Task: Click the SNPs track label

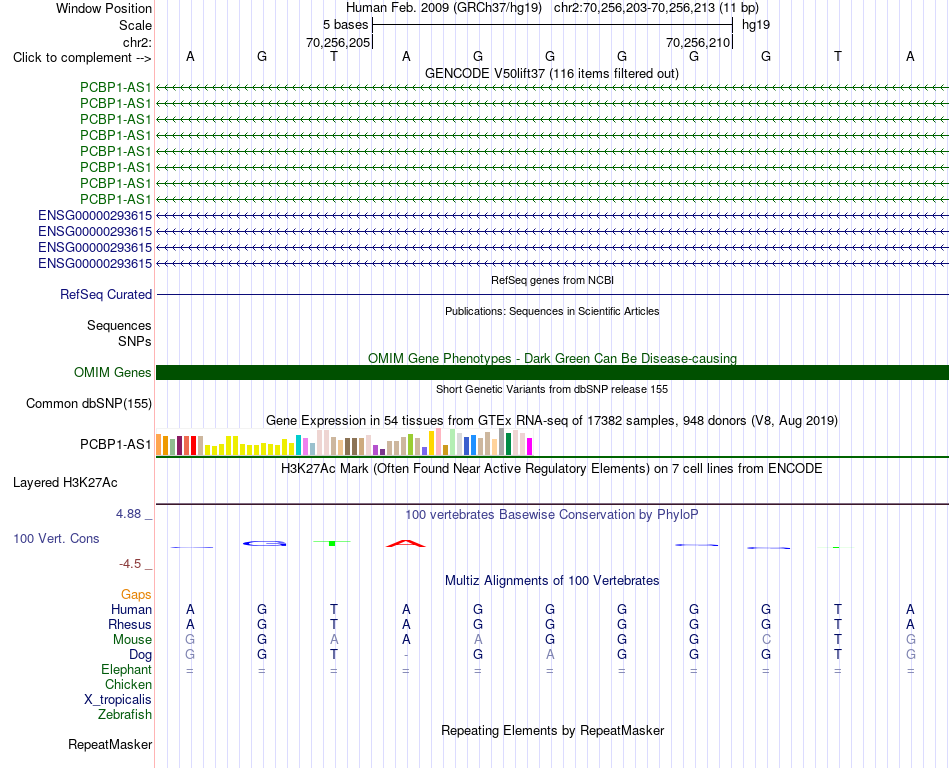Action: click(x=135, y=342)
